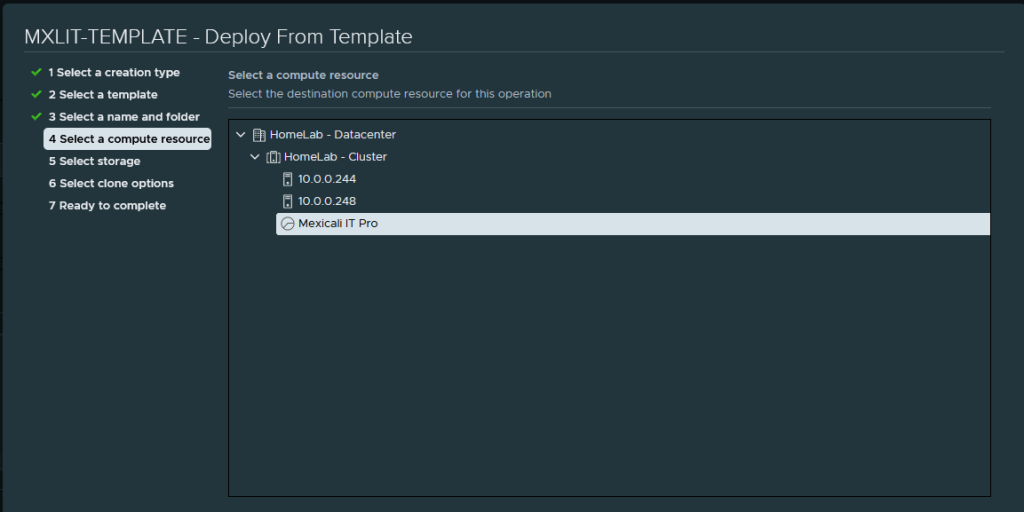
Task: Jump to step 5 Select storage
Action: coord(94,161)
